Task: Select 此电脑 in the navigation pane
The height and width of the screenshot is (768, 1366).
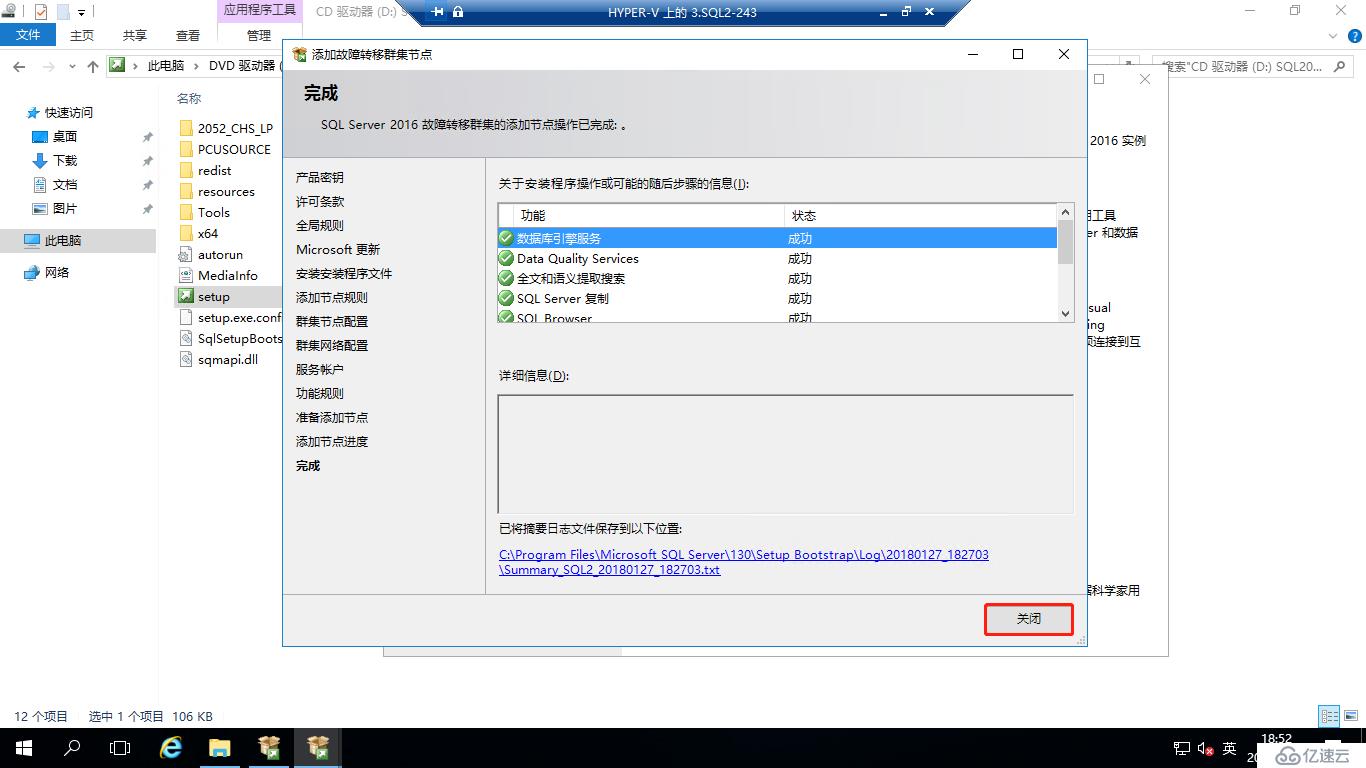Action: [63, 241]
